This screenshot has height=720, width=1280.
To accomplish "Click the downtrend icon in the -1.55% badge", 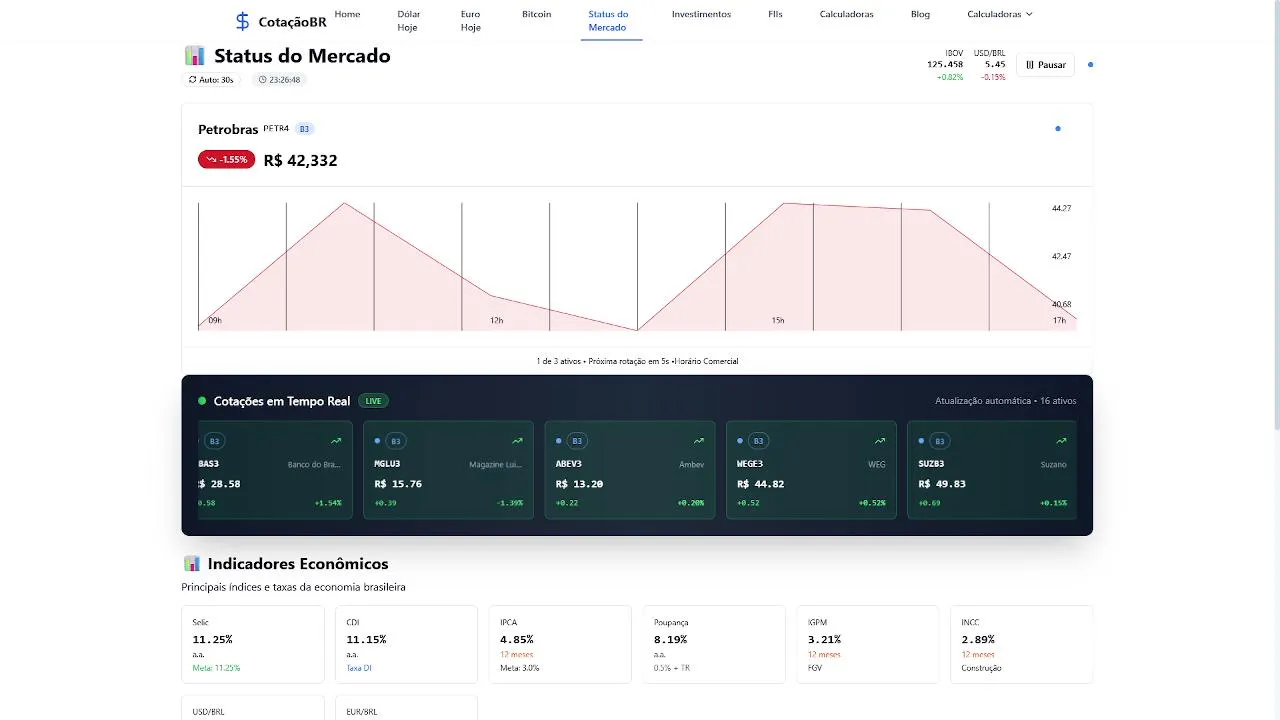I will pyautogui.click(x=211, y=159).
